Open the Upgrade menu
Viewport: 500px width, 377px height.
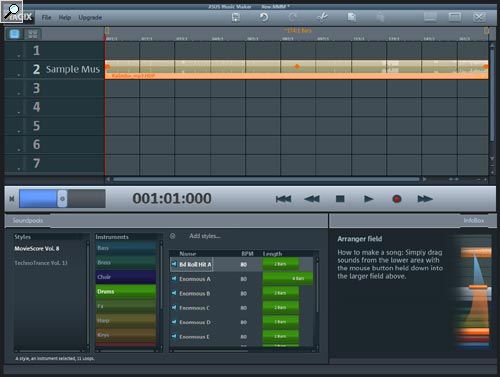pyautogui.click(x=90, y=18)
